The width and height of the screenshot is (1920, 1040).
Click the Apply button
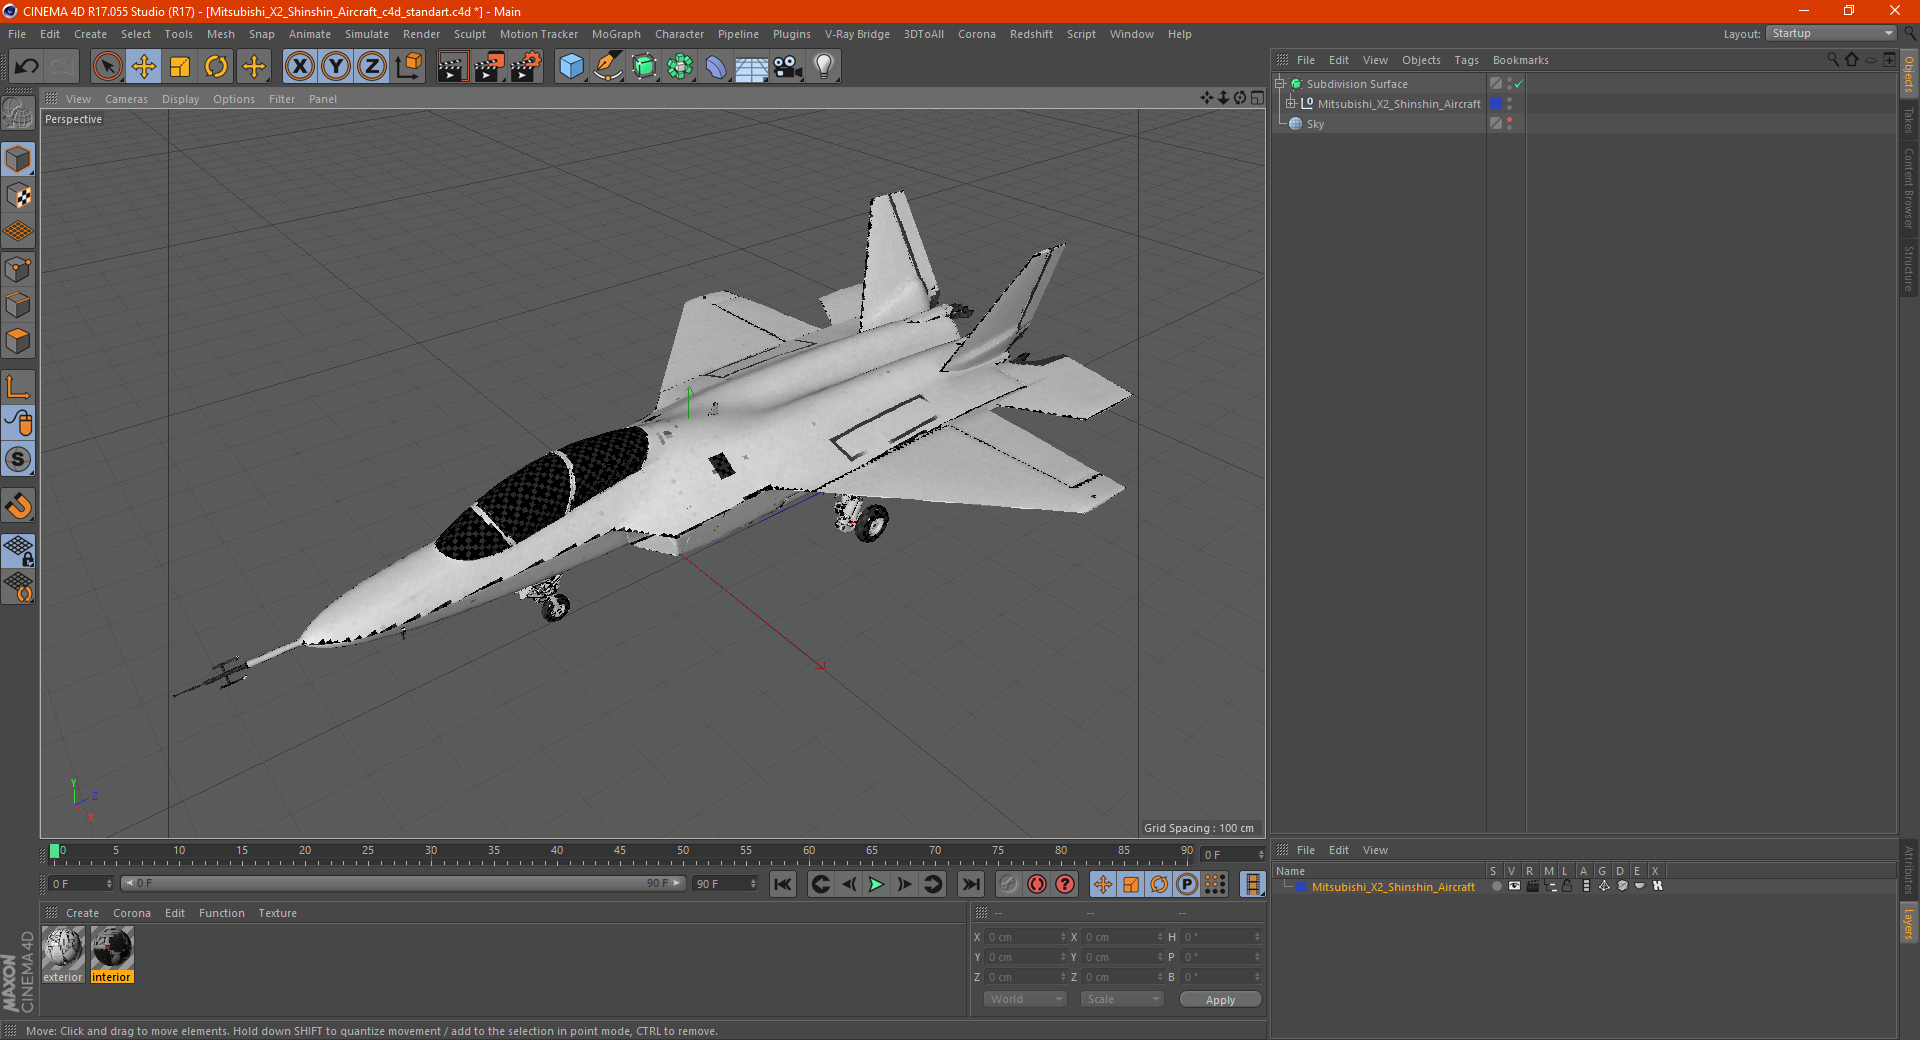[1220, 1000]
